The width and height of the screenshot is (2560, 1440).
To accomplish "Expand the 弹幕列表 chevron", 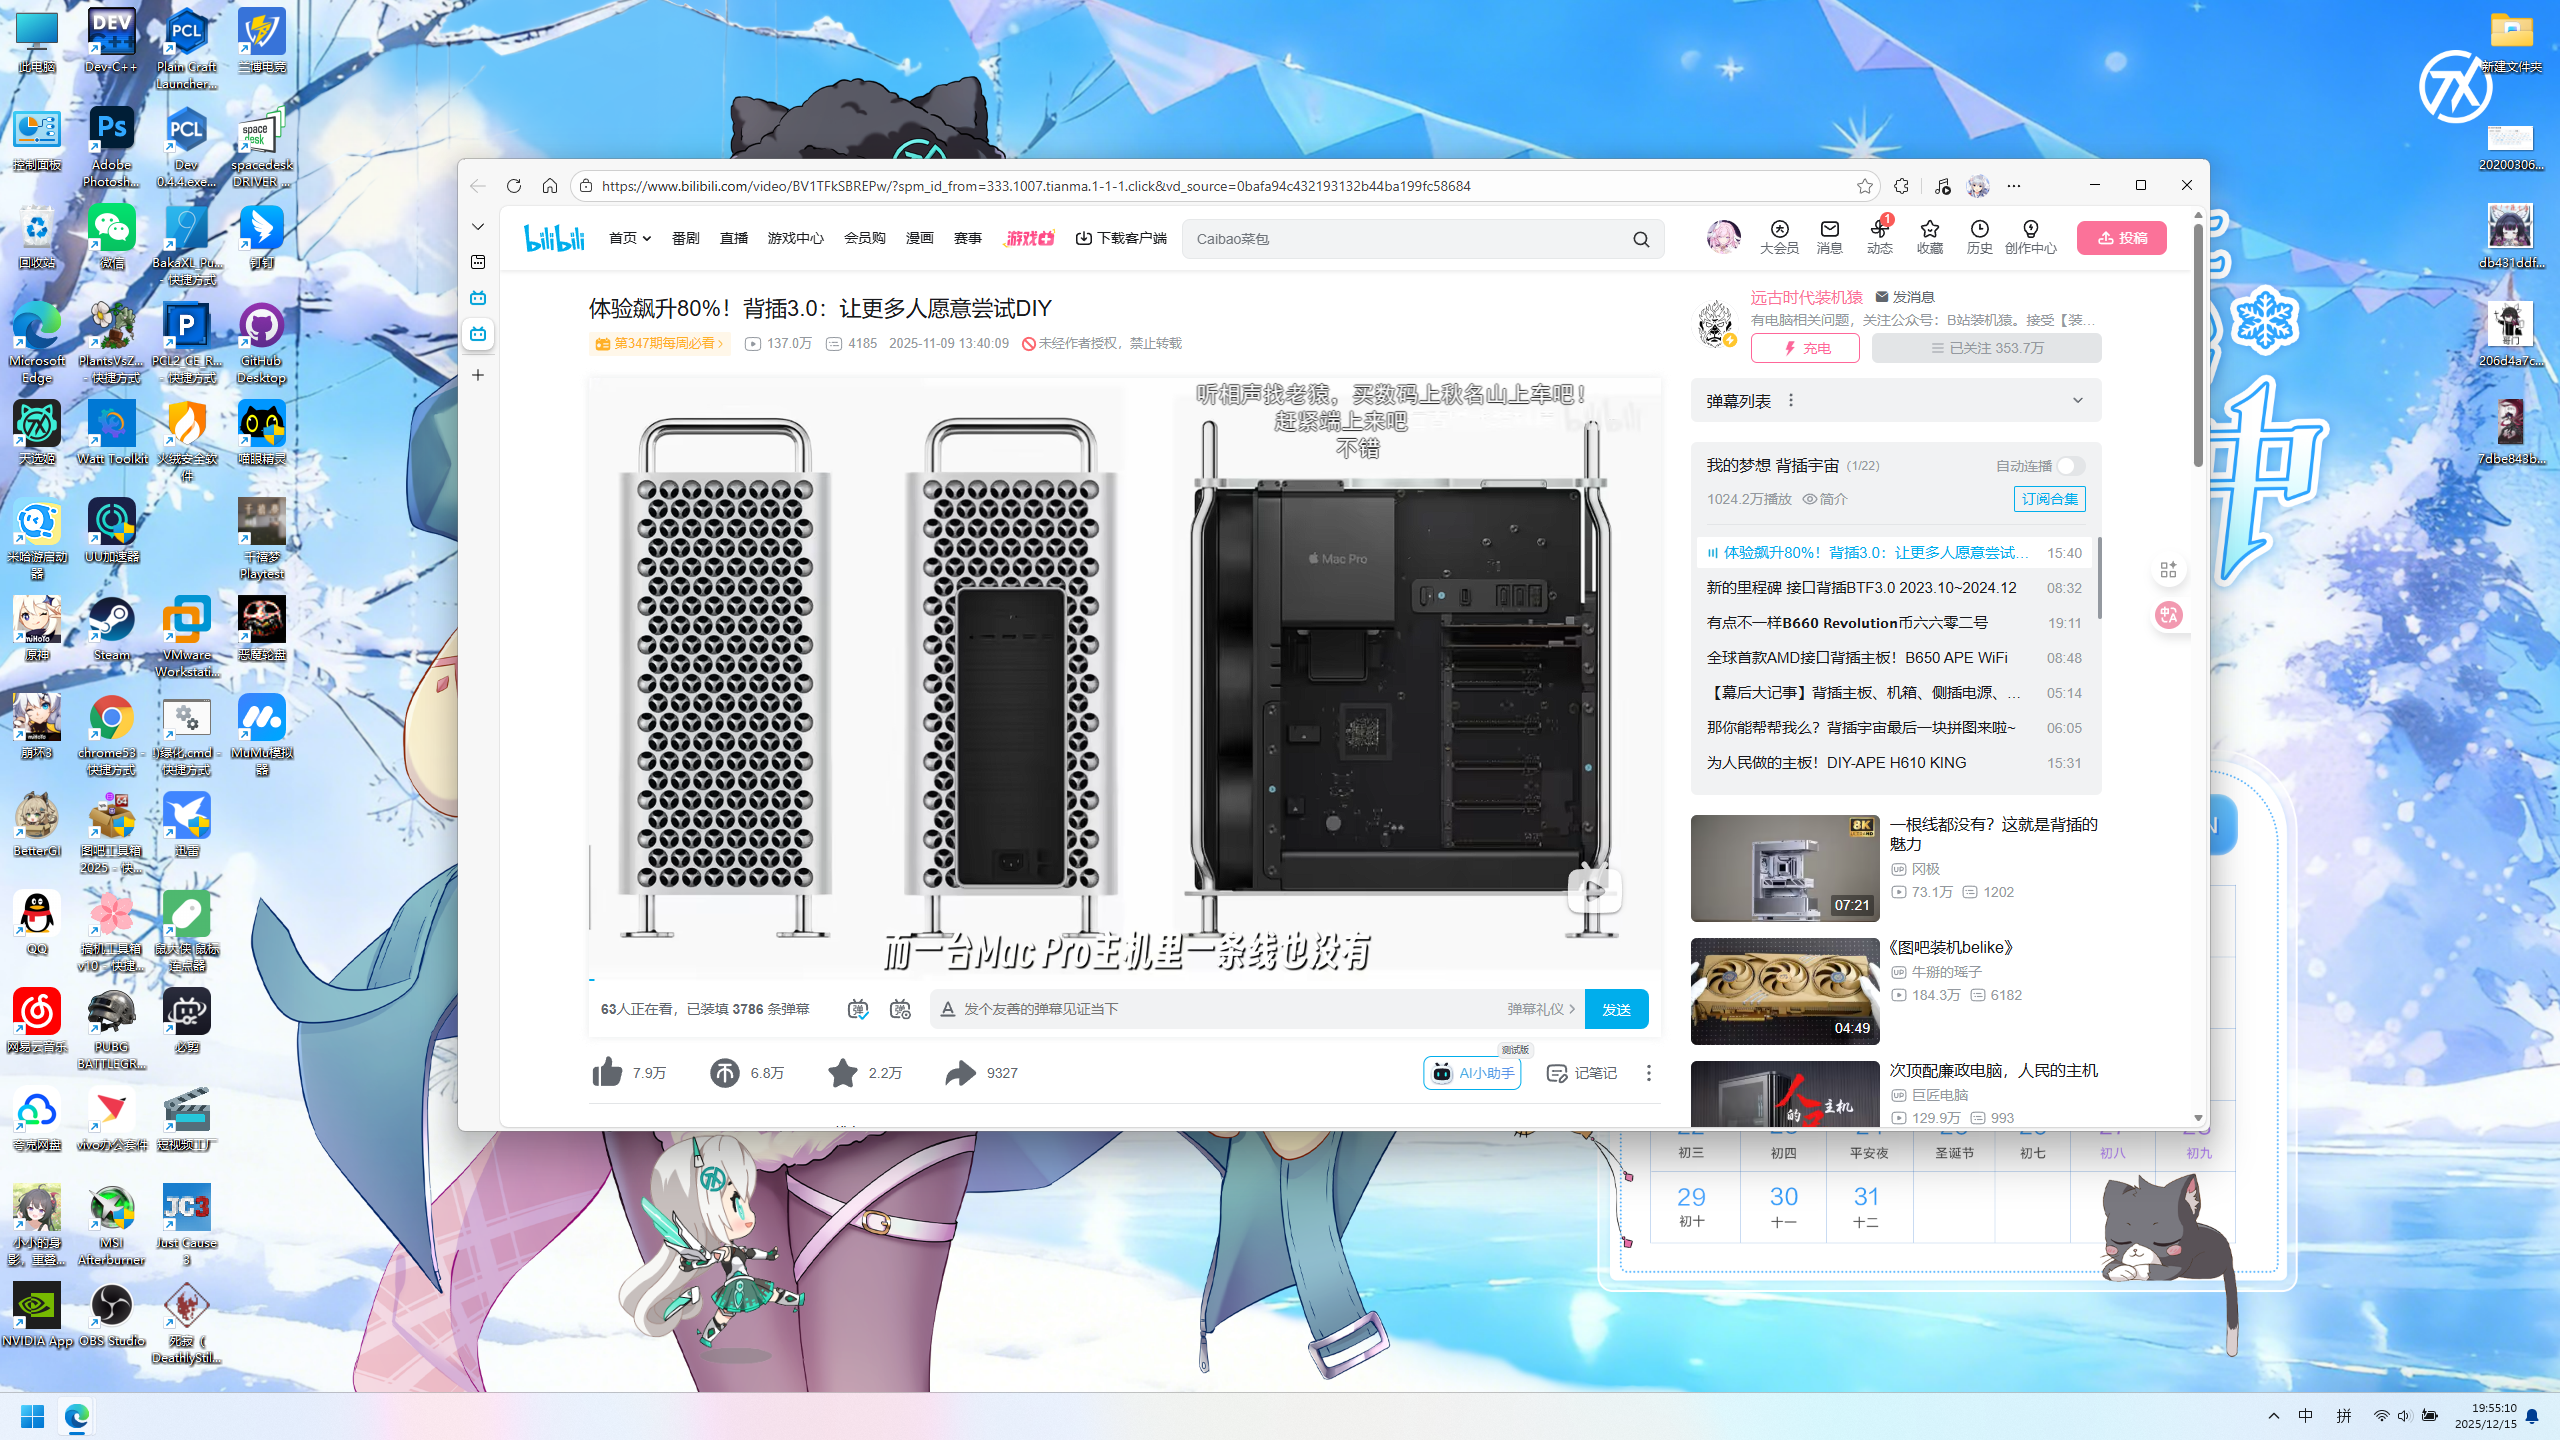I will 2078,400.
